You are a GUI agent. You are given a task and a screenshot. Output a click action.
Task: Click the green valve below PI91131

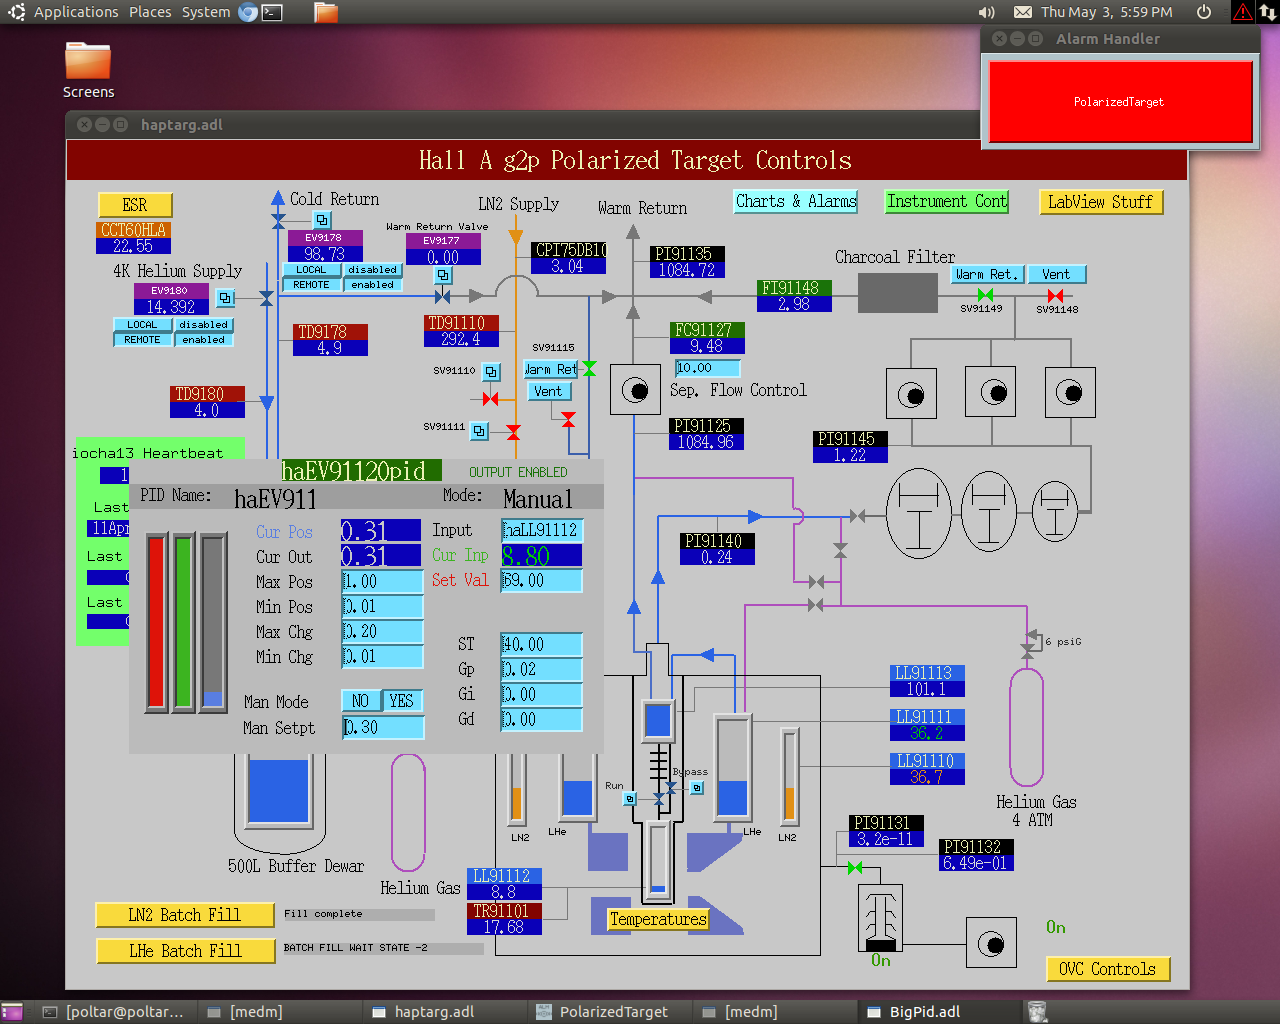(854, 868)
